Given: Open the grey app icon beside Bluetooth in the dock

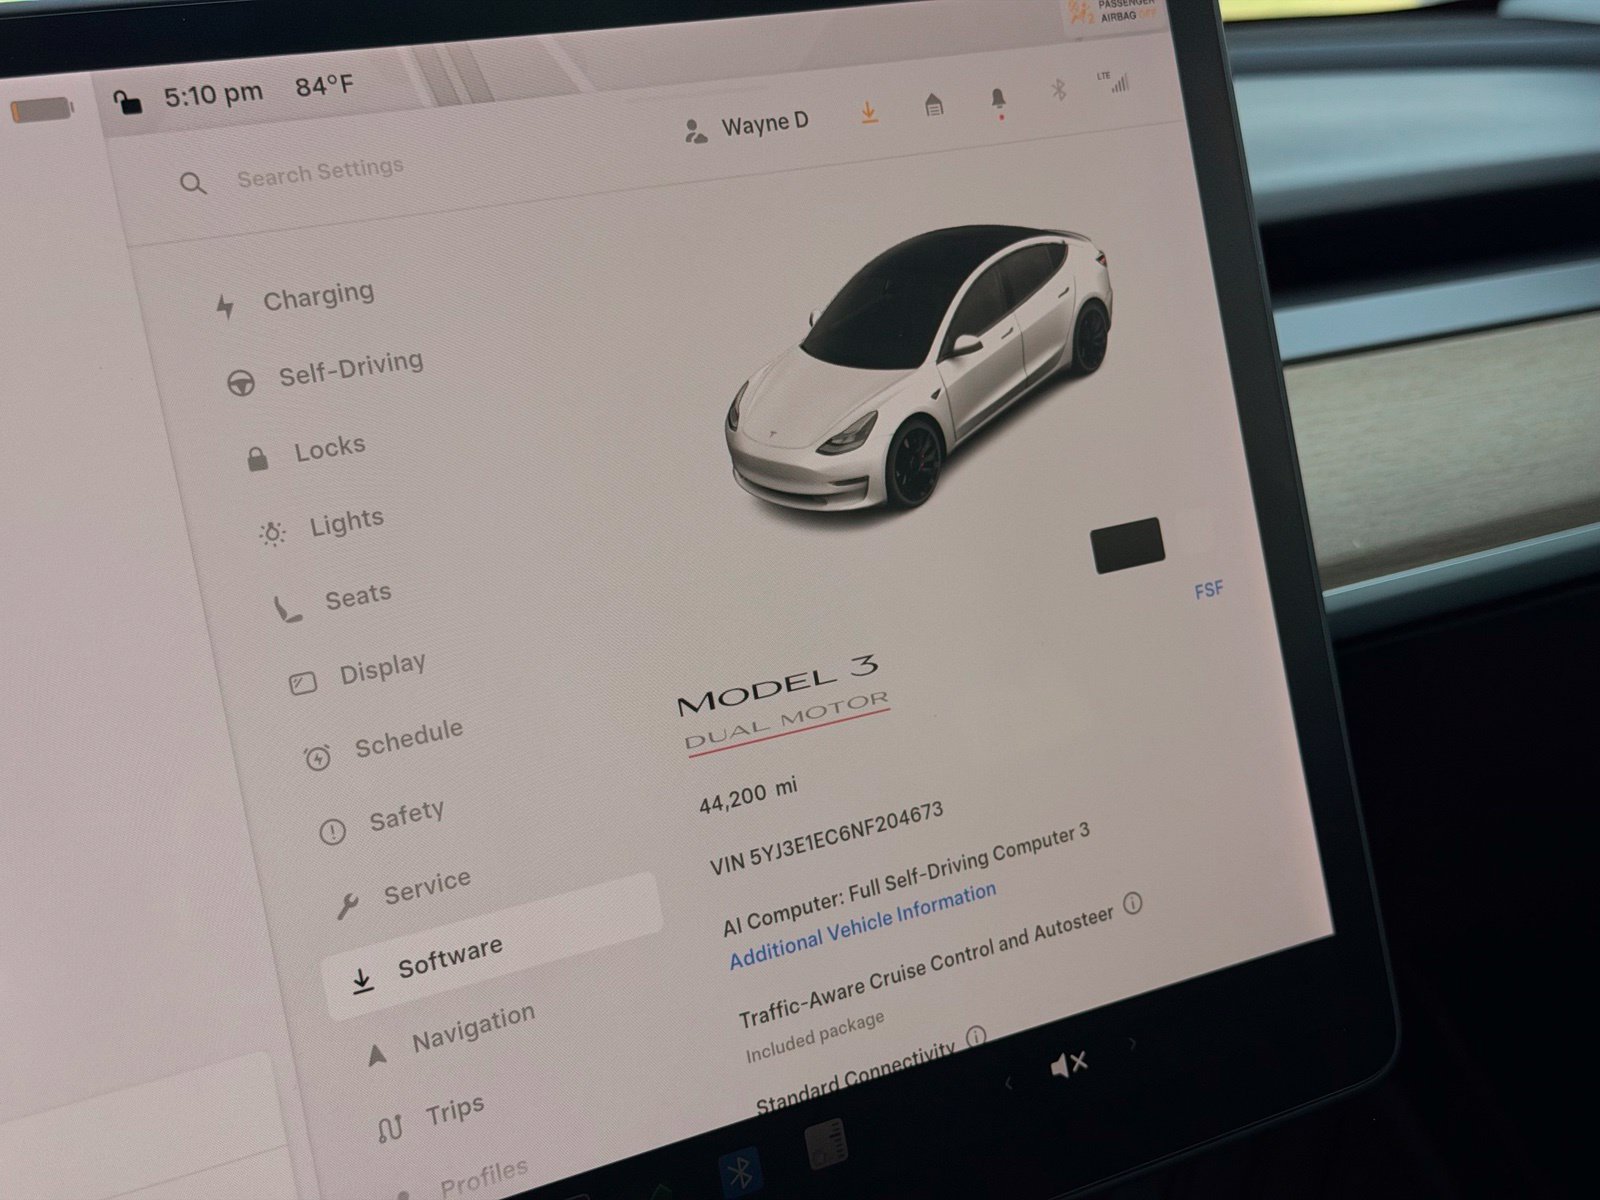Looking at the screenshot, I should click(826, 1144).
